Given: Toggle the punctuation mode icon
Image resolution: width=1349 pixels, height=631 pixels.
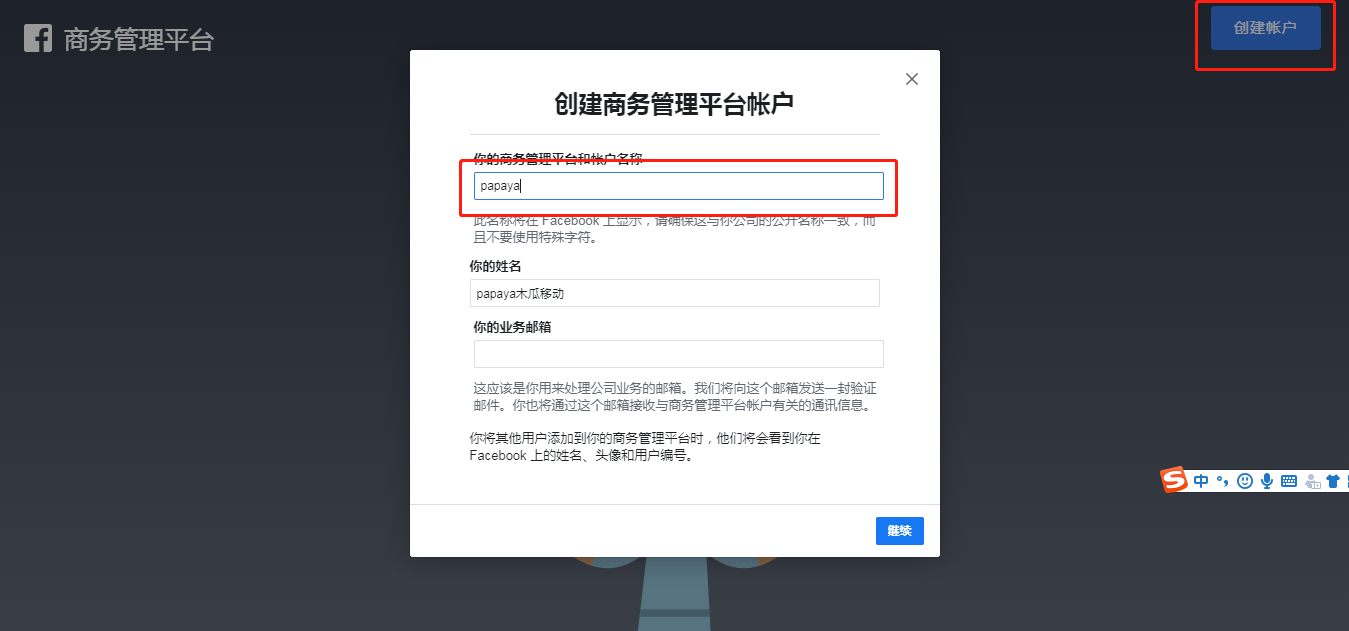Looking at the screenshot, I should click(x=1223, y=481).
